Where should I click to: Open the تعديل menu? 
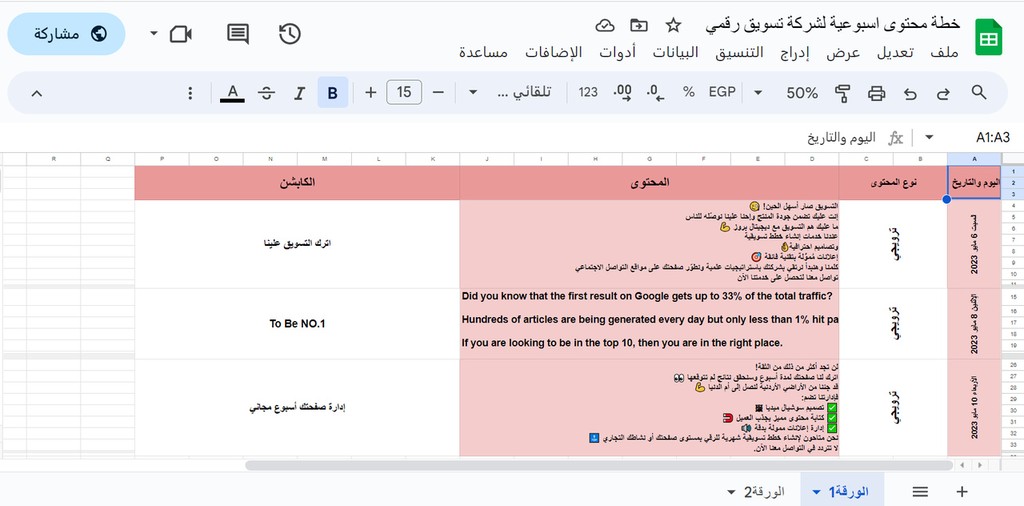click(x=894, y=53)
